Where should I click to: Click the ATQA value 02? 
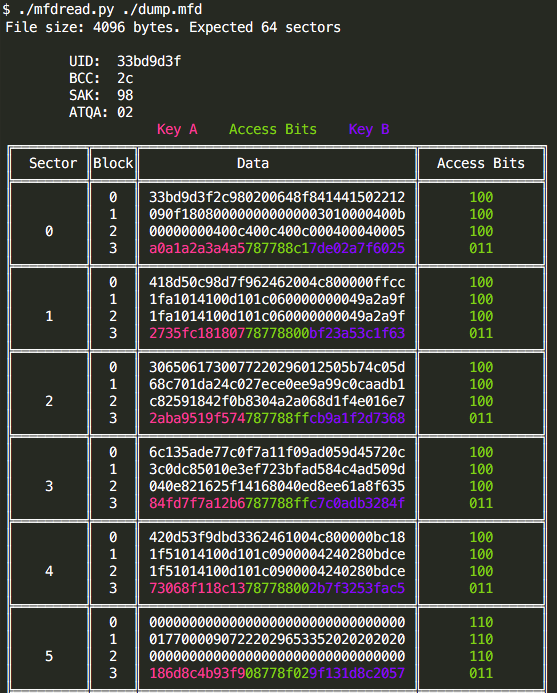(x=125, y=112)
